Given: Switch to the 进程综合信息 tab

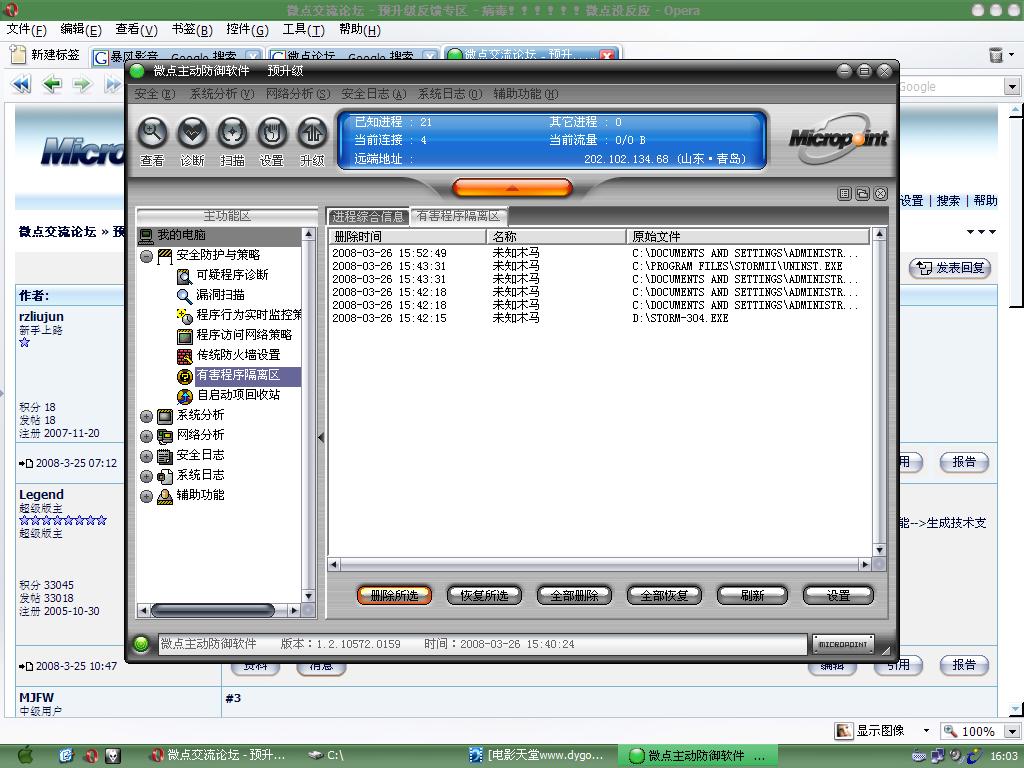Looking at the screenshot, I should point(368,216).
